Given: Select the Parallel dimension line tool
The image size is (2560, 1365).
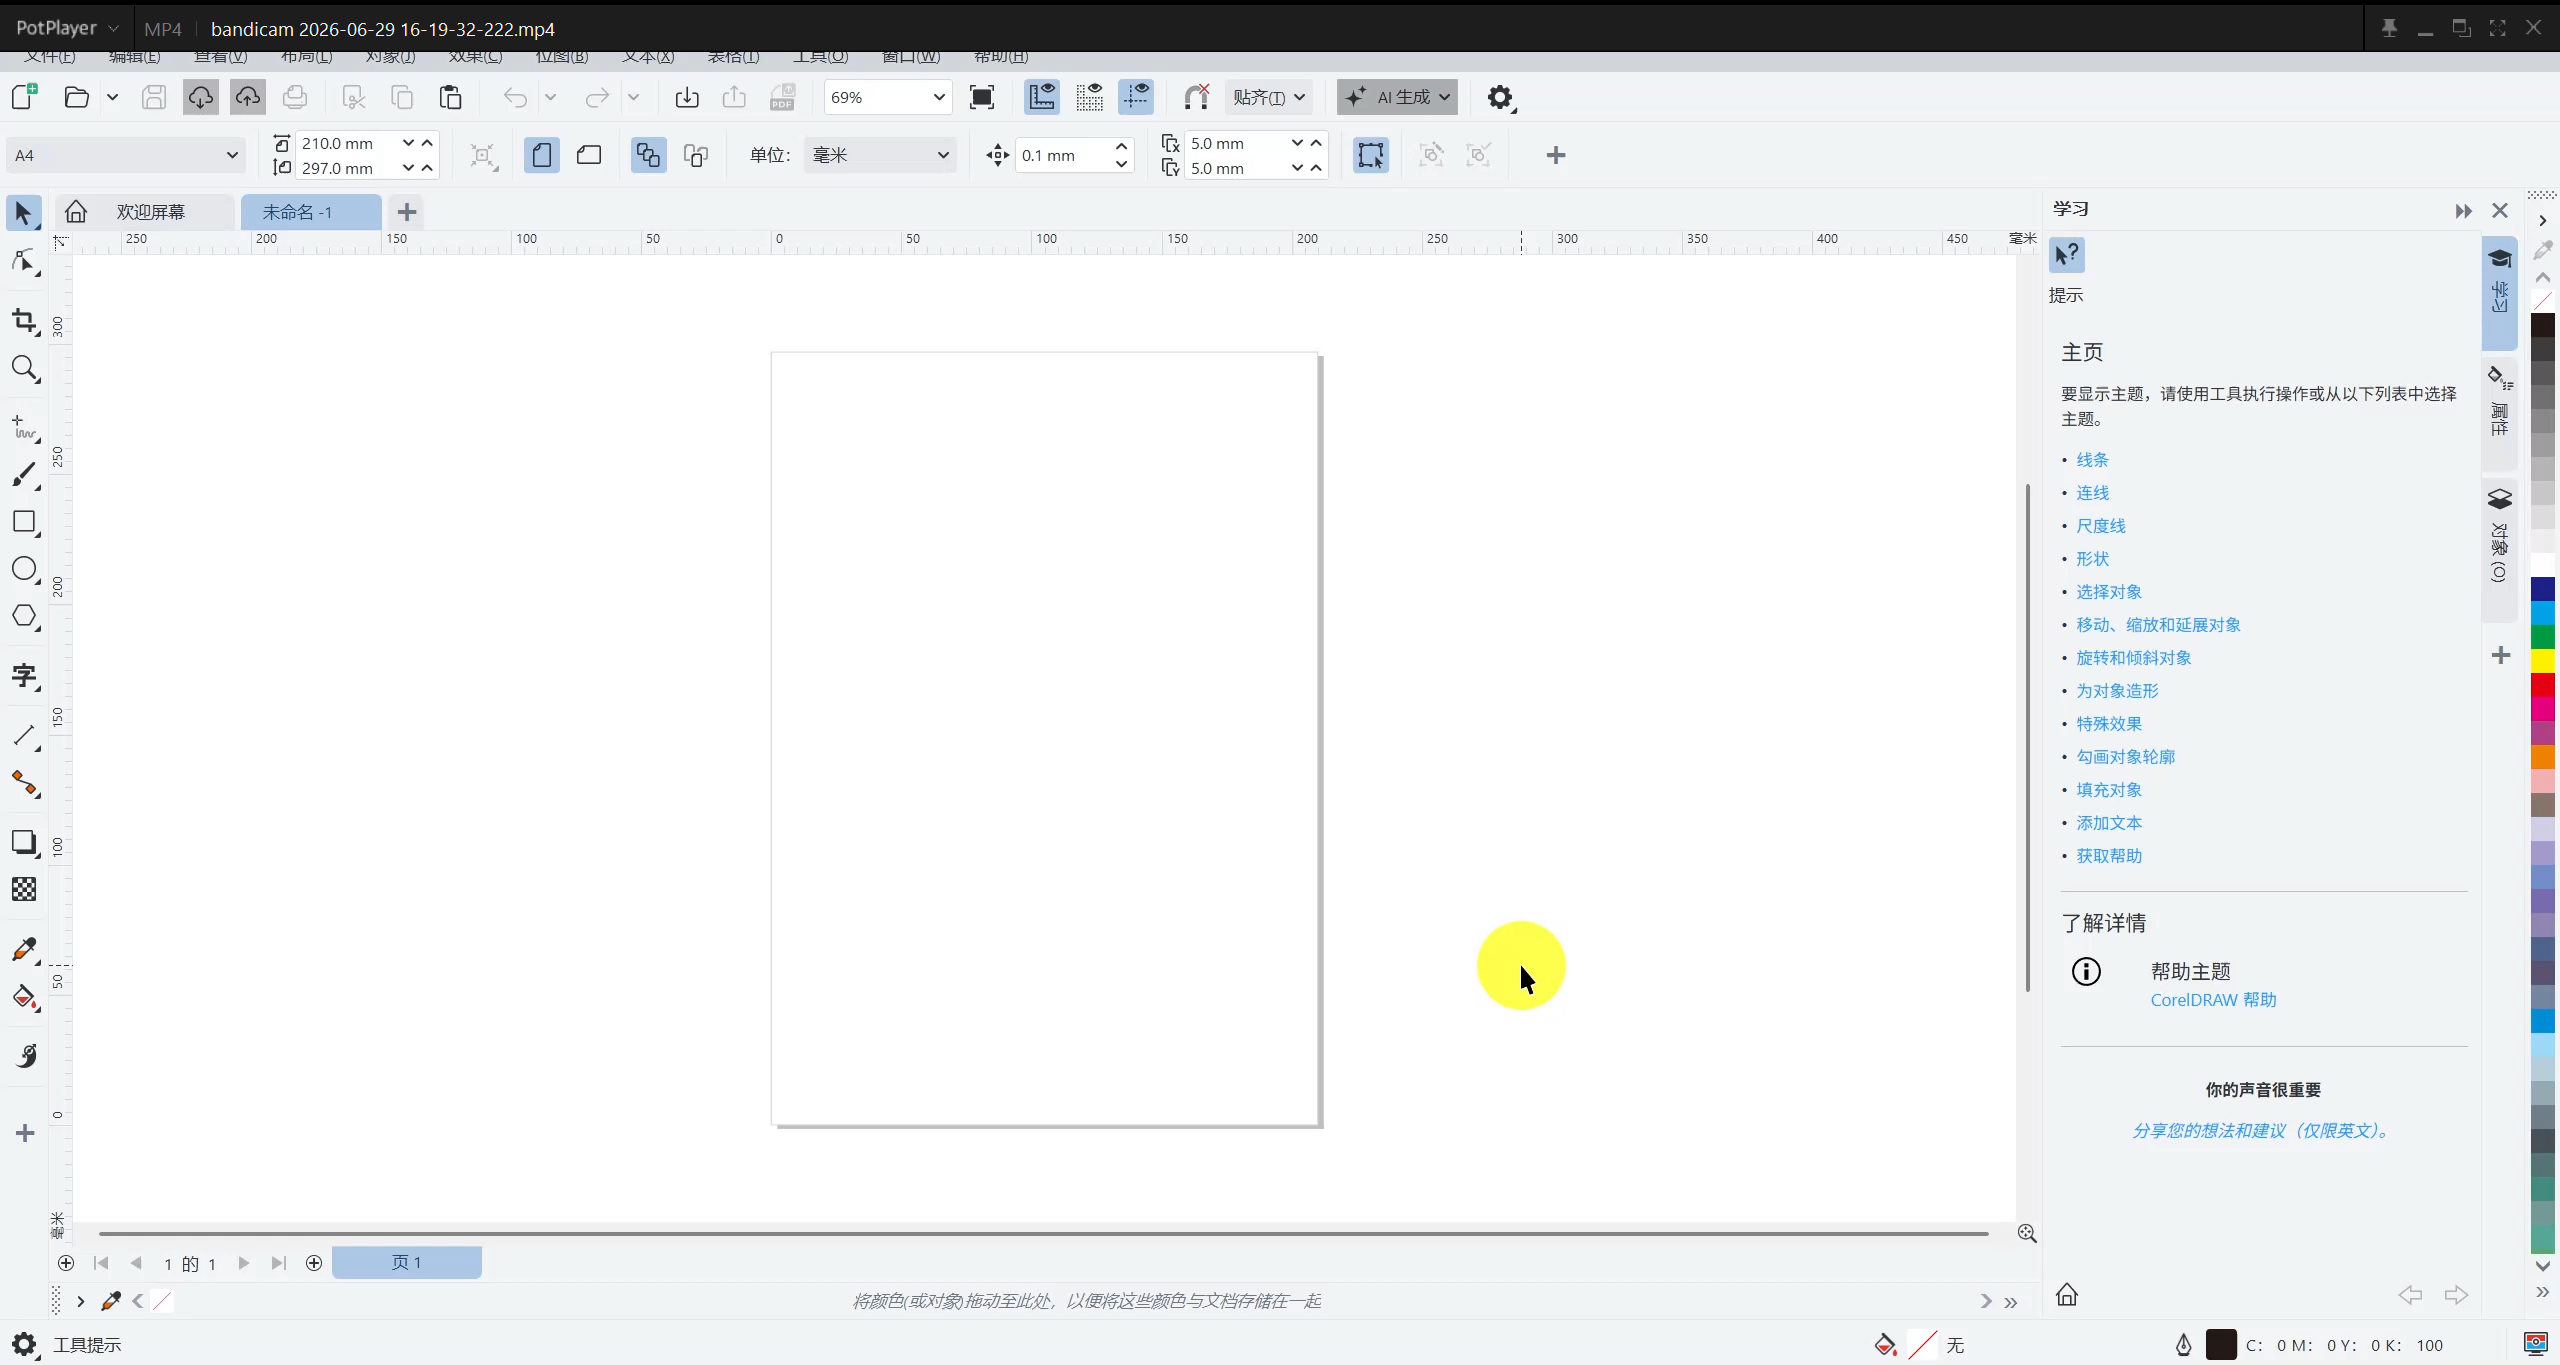Looking at the screenshot, I should click(24, 736).
